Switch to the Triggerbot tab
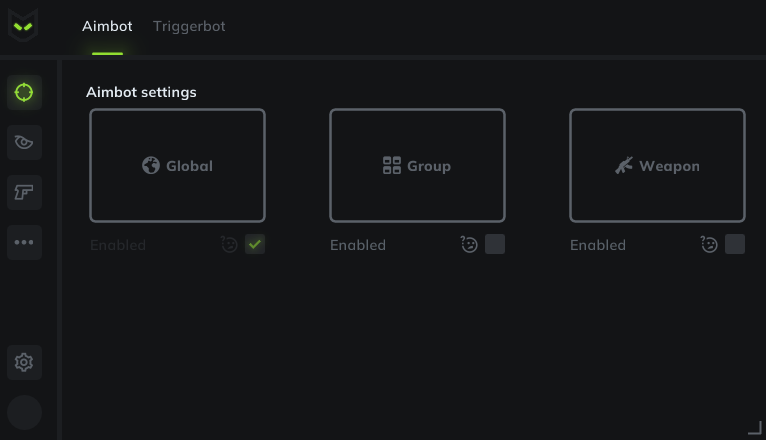 point(189,26)
